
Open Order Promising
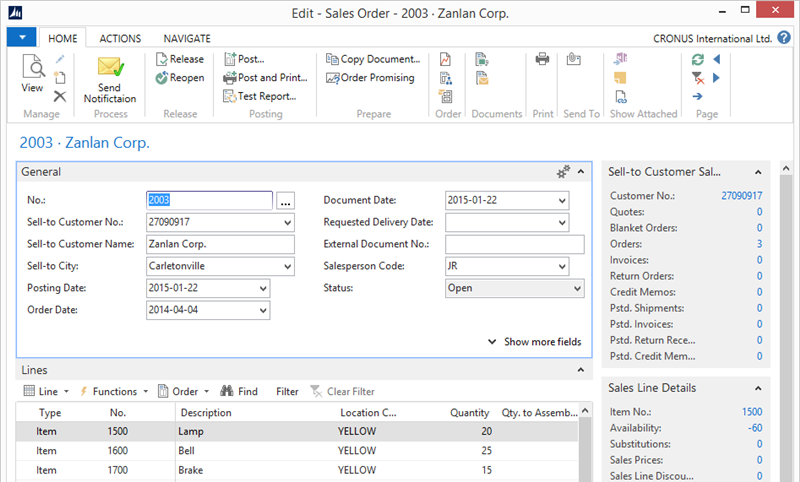pos(370,78)
